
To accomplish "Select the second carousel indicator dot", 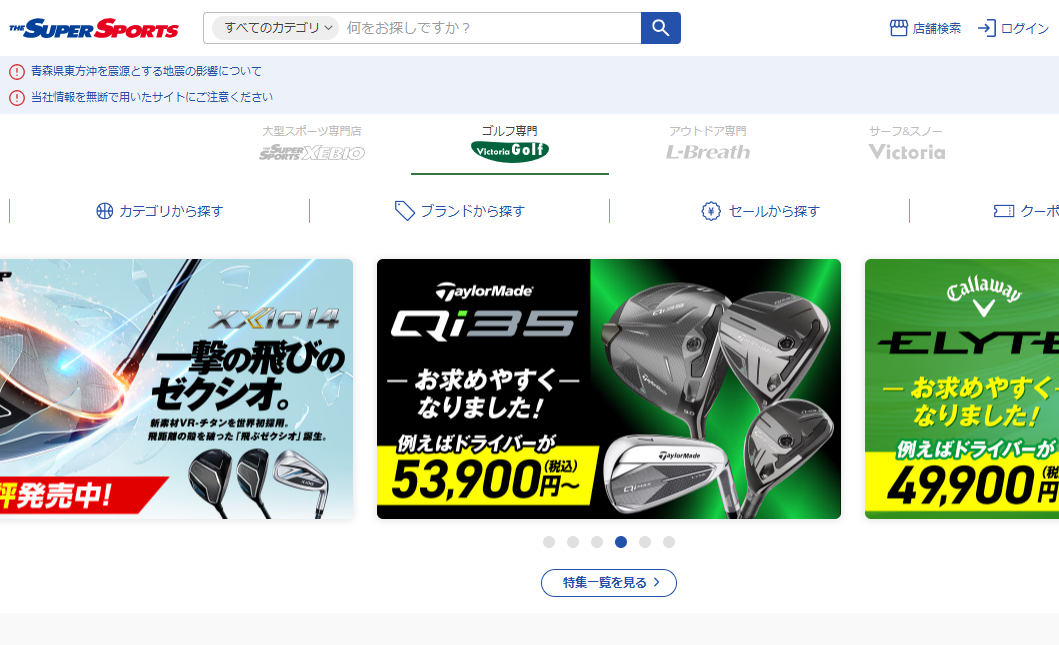I will pos(573,542).
